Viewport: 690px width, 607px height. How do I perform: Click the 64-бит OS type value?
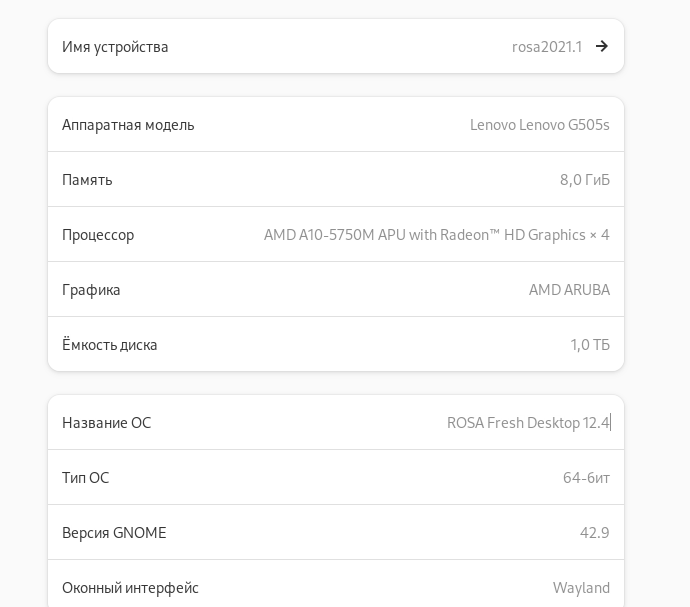[586, 478]
